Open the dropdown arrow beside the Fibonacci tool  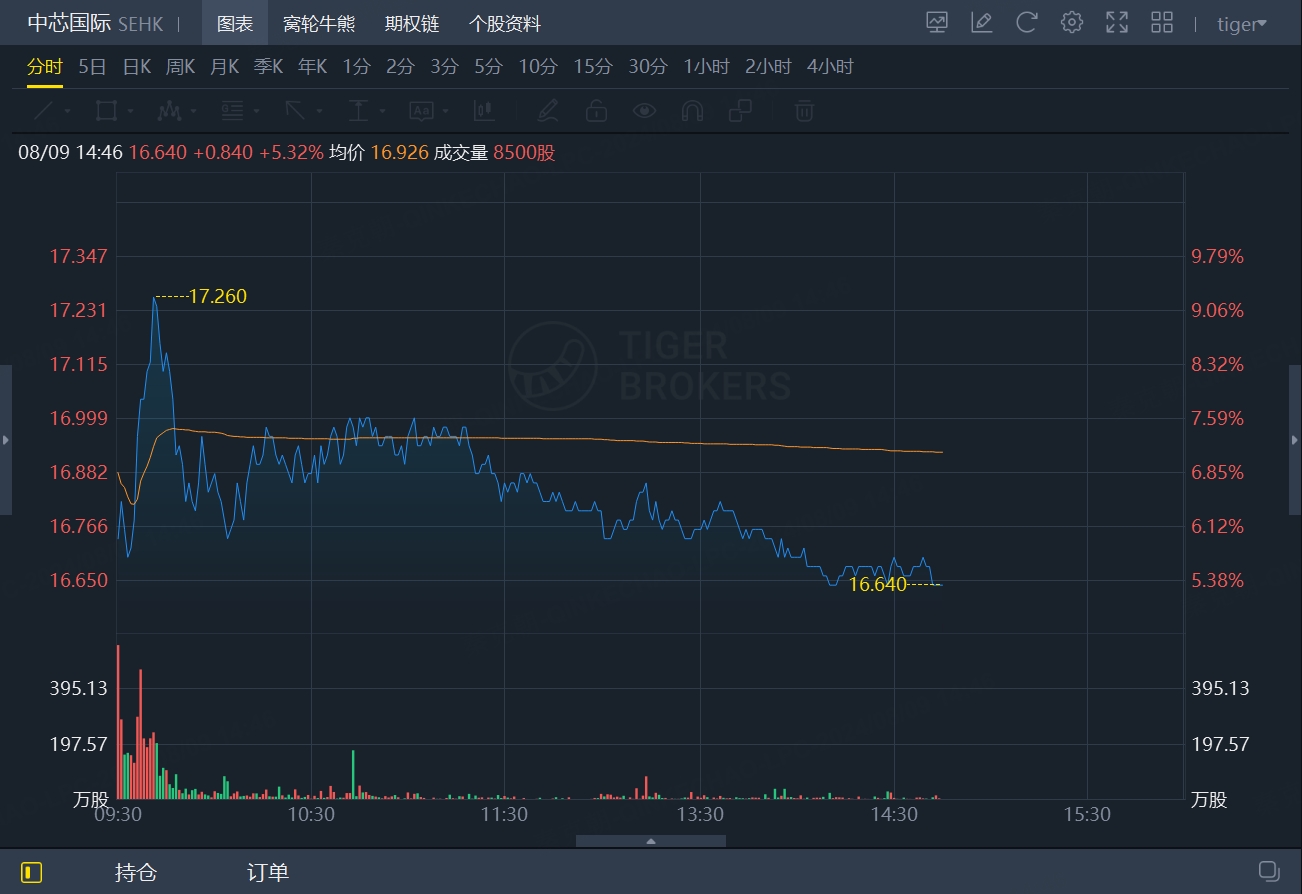pyautogui.click(x=257, y=111)
